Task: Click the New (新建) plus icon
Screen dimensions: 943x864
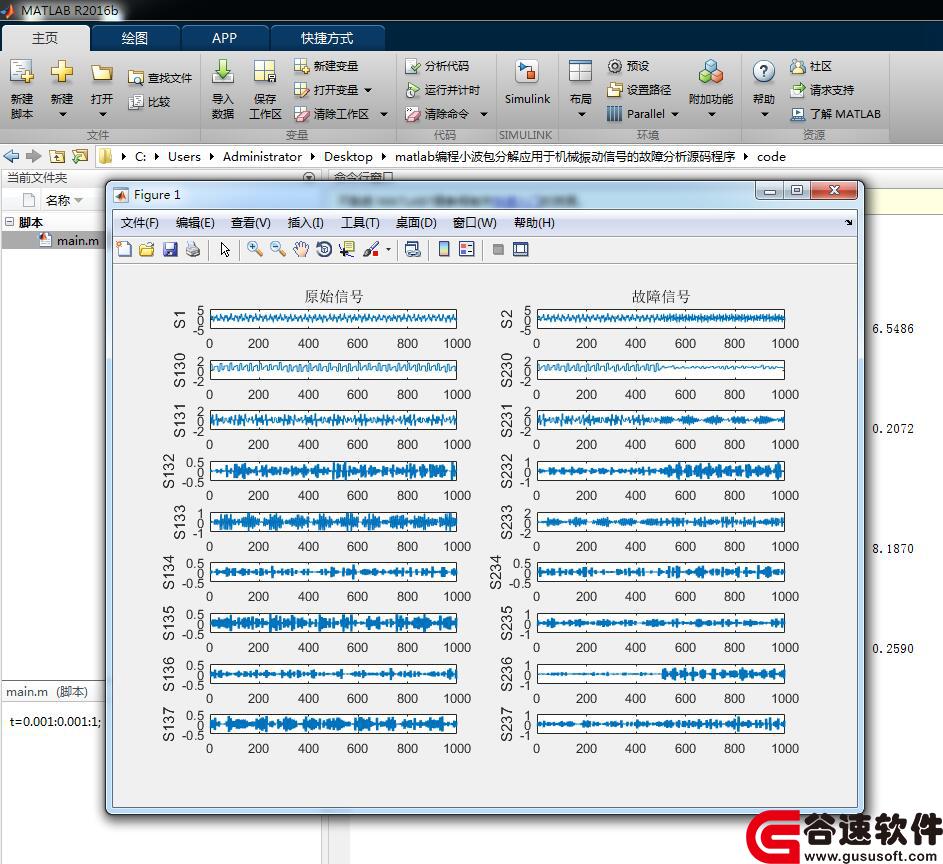Action: click(x=61, y=72)
